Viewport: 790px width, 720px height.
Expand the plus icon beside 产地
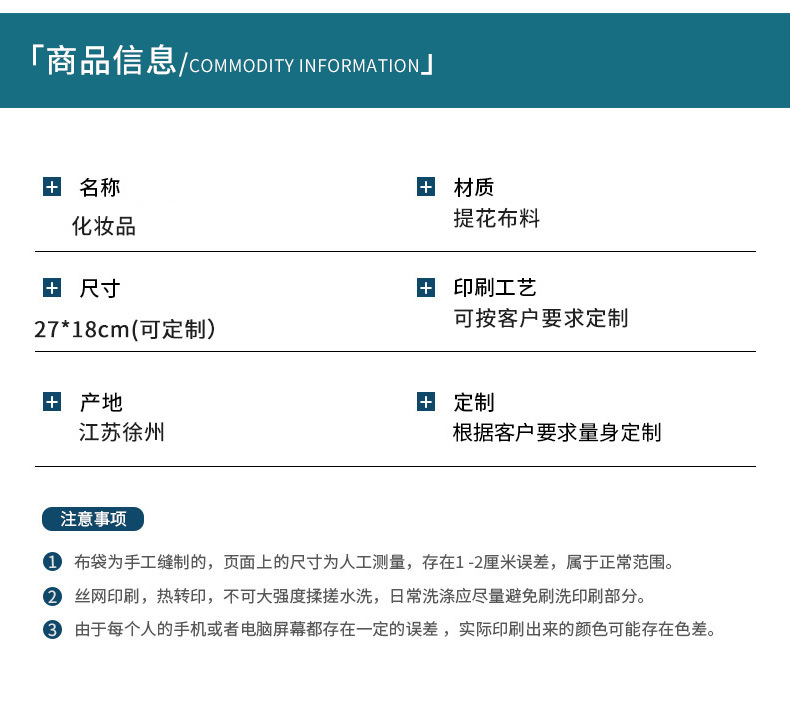pyautogui.click(x=52, y=402)
